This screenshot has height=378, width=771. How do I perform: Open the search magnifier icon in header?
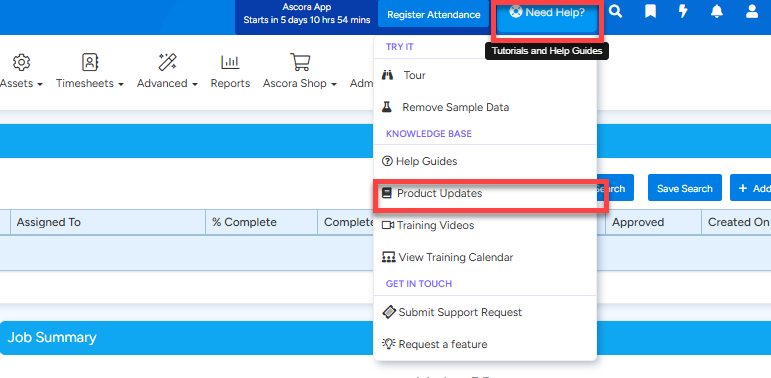615,12
